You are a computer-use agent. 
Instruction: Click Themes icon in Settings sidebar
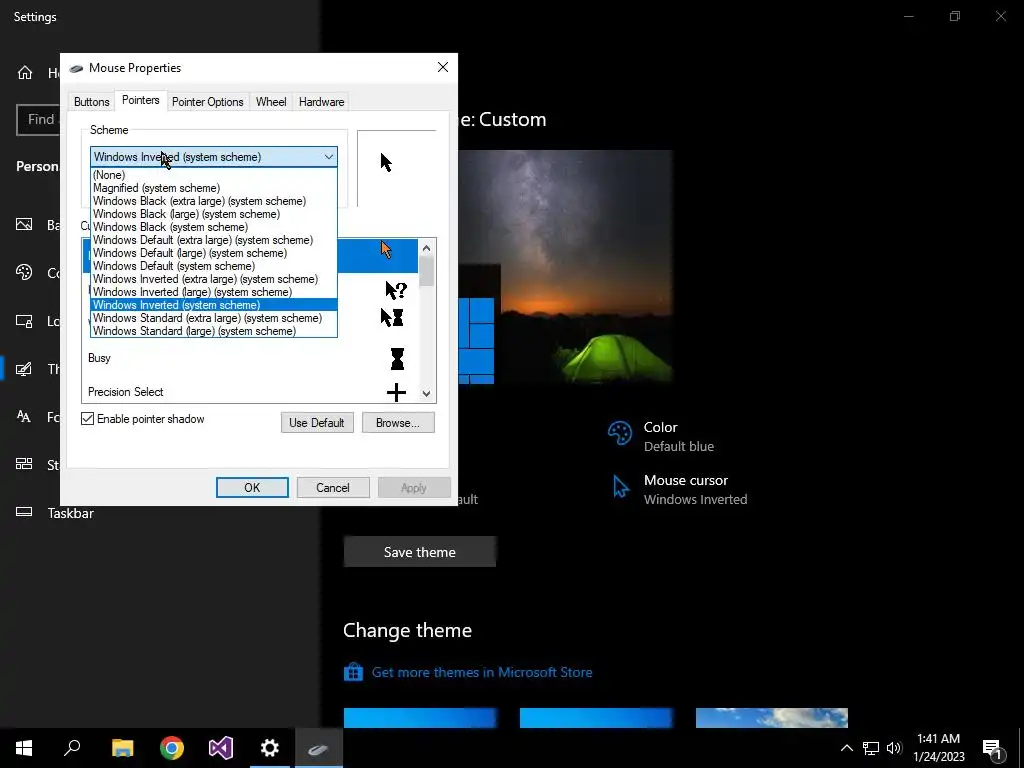coord(24,369)
